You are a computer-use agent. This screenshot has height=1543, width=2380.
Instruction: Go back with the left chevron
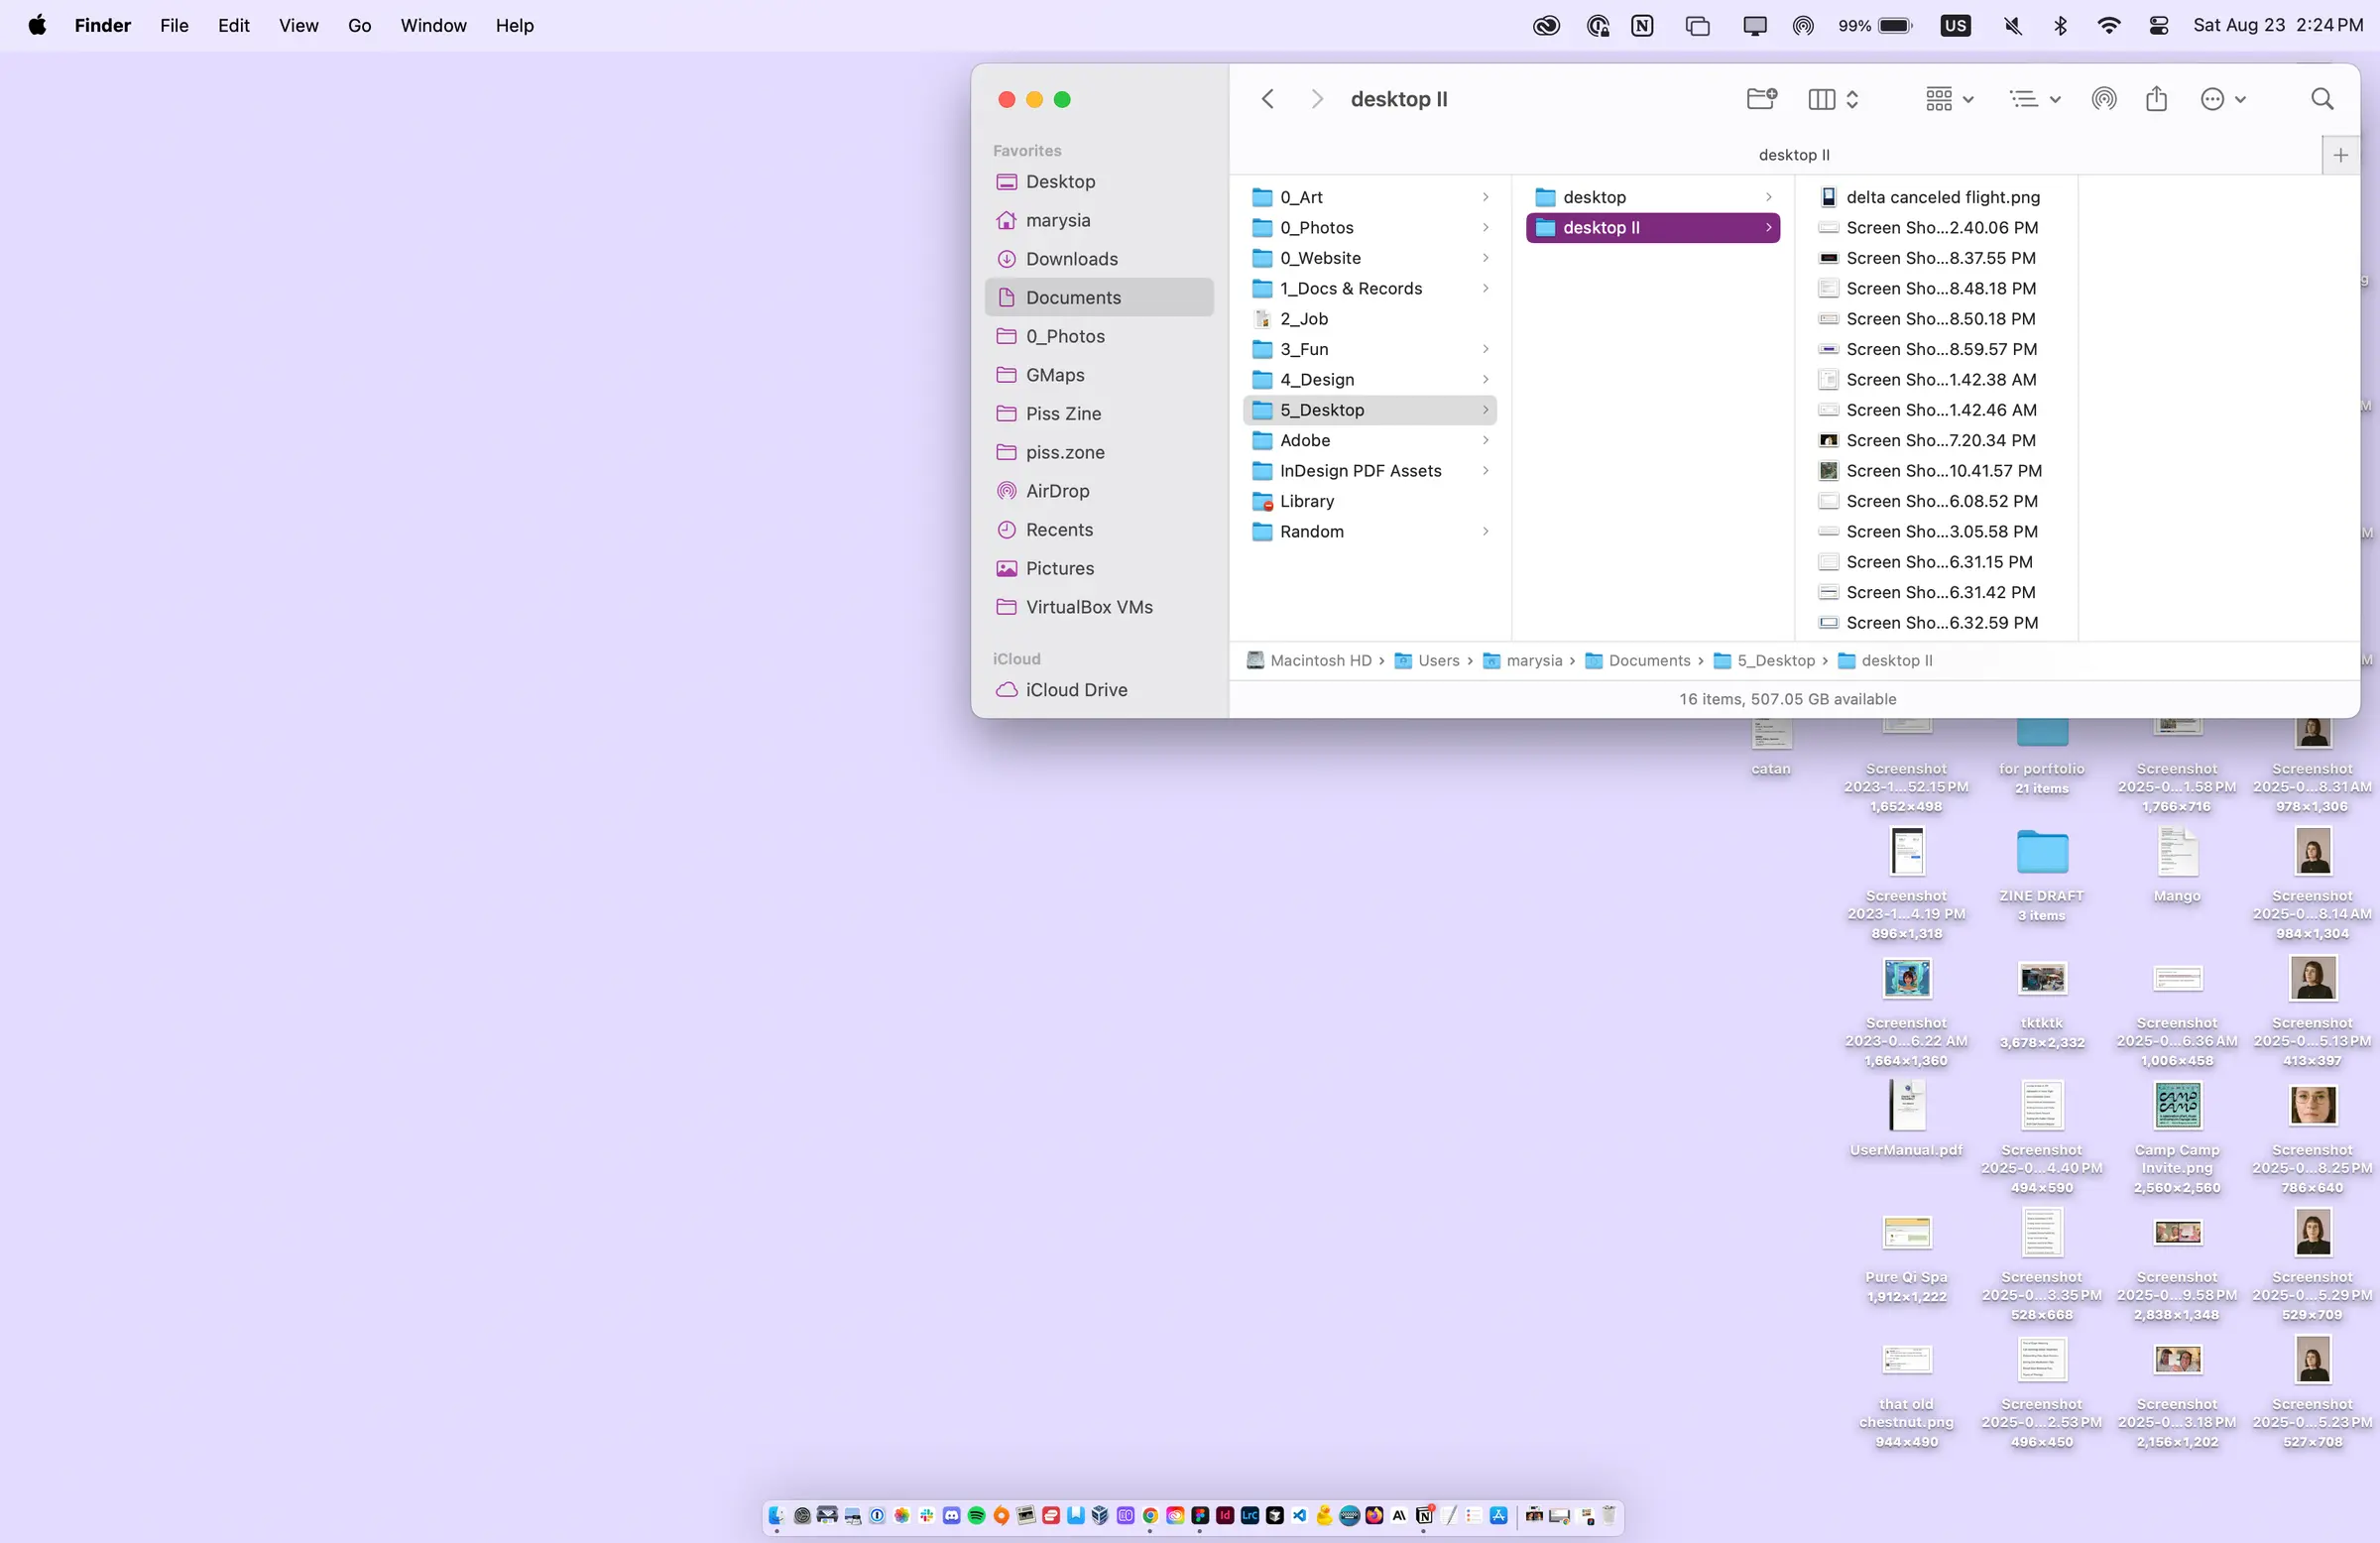point(1268,99)
